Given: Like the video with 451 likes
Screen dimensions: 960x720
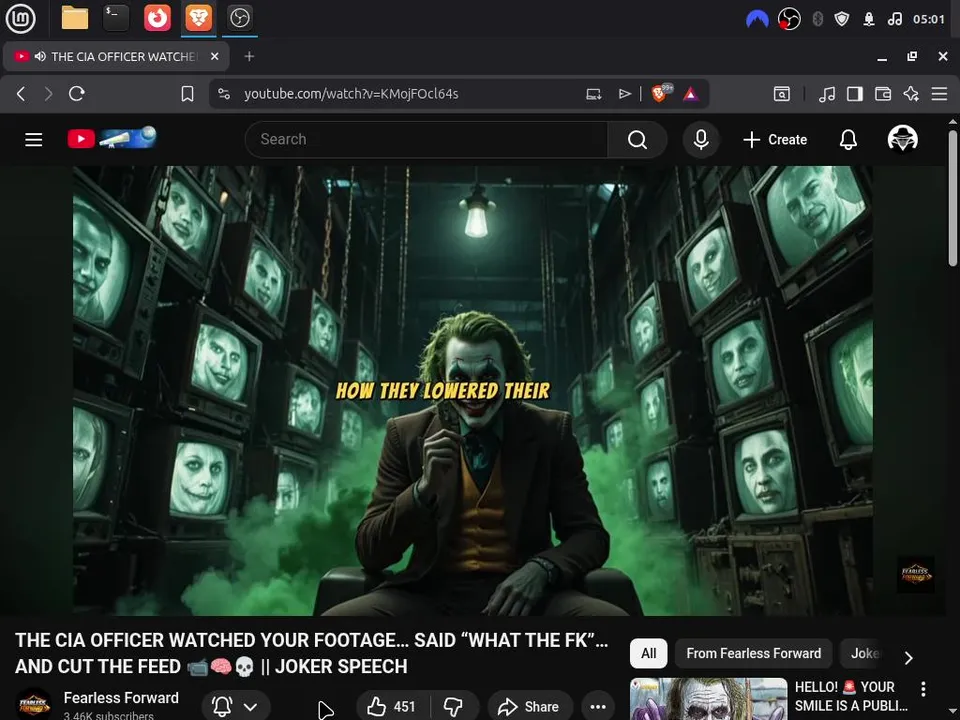Looking at the screenshot, I should pos(392,707).
